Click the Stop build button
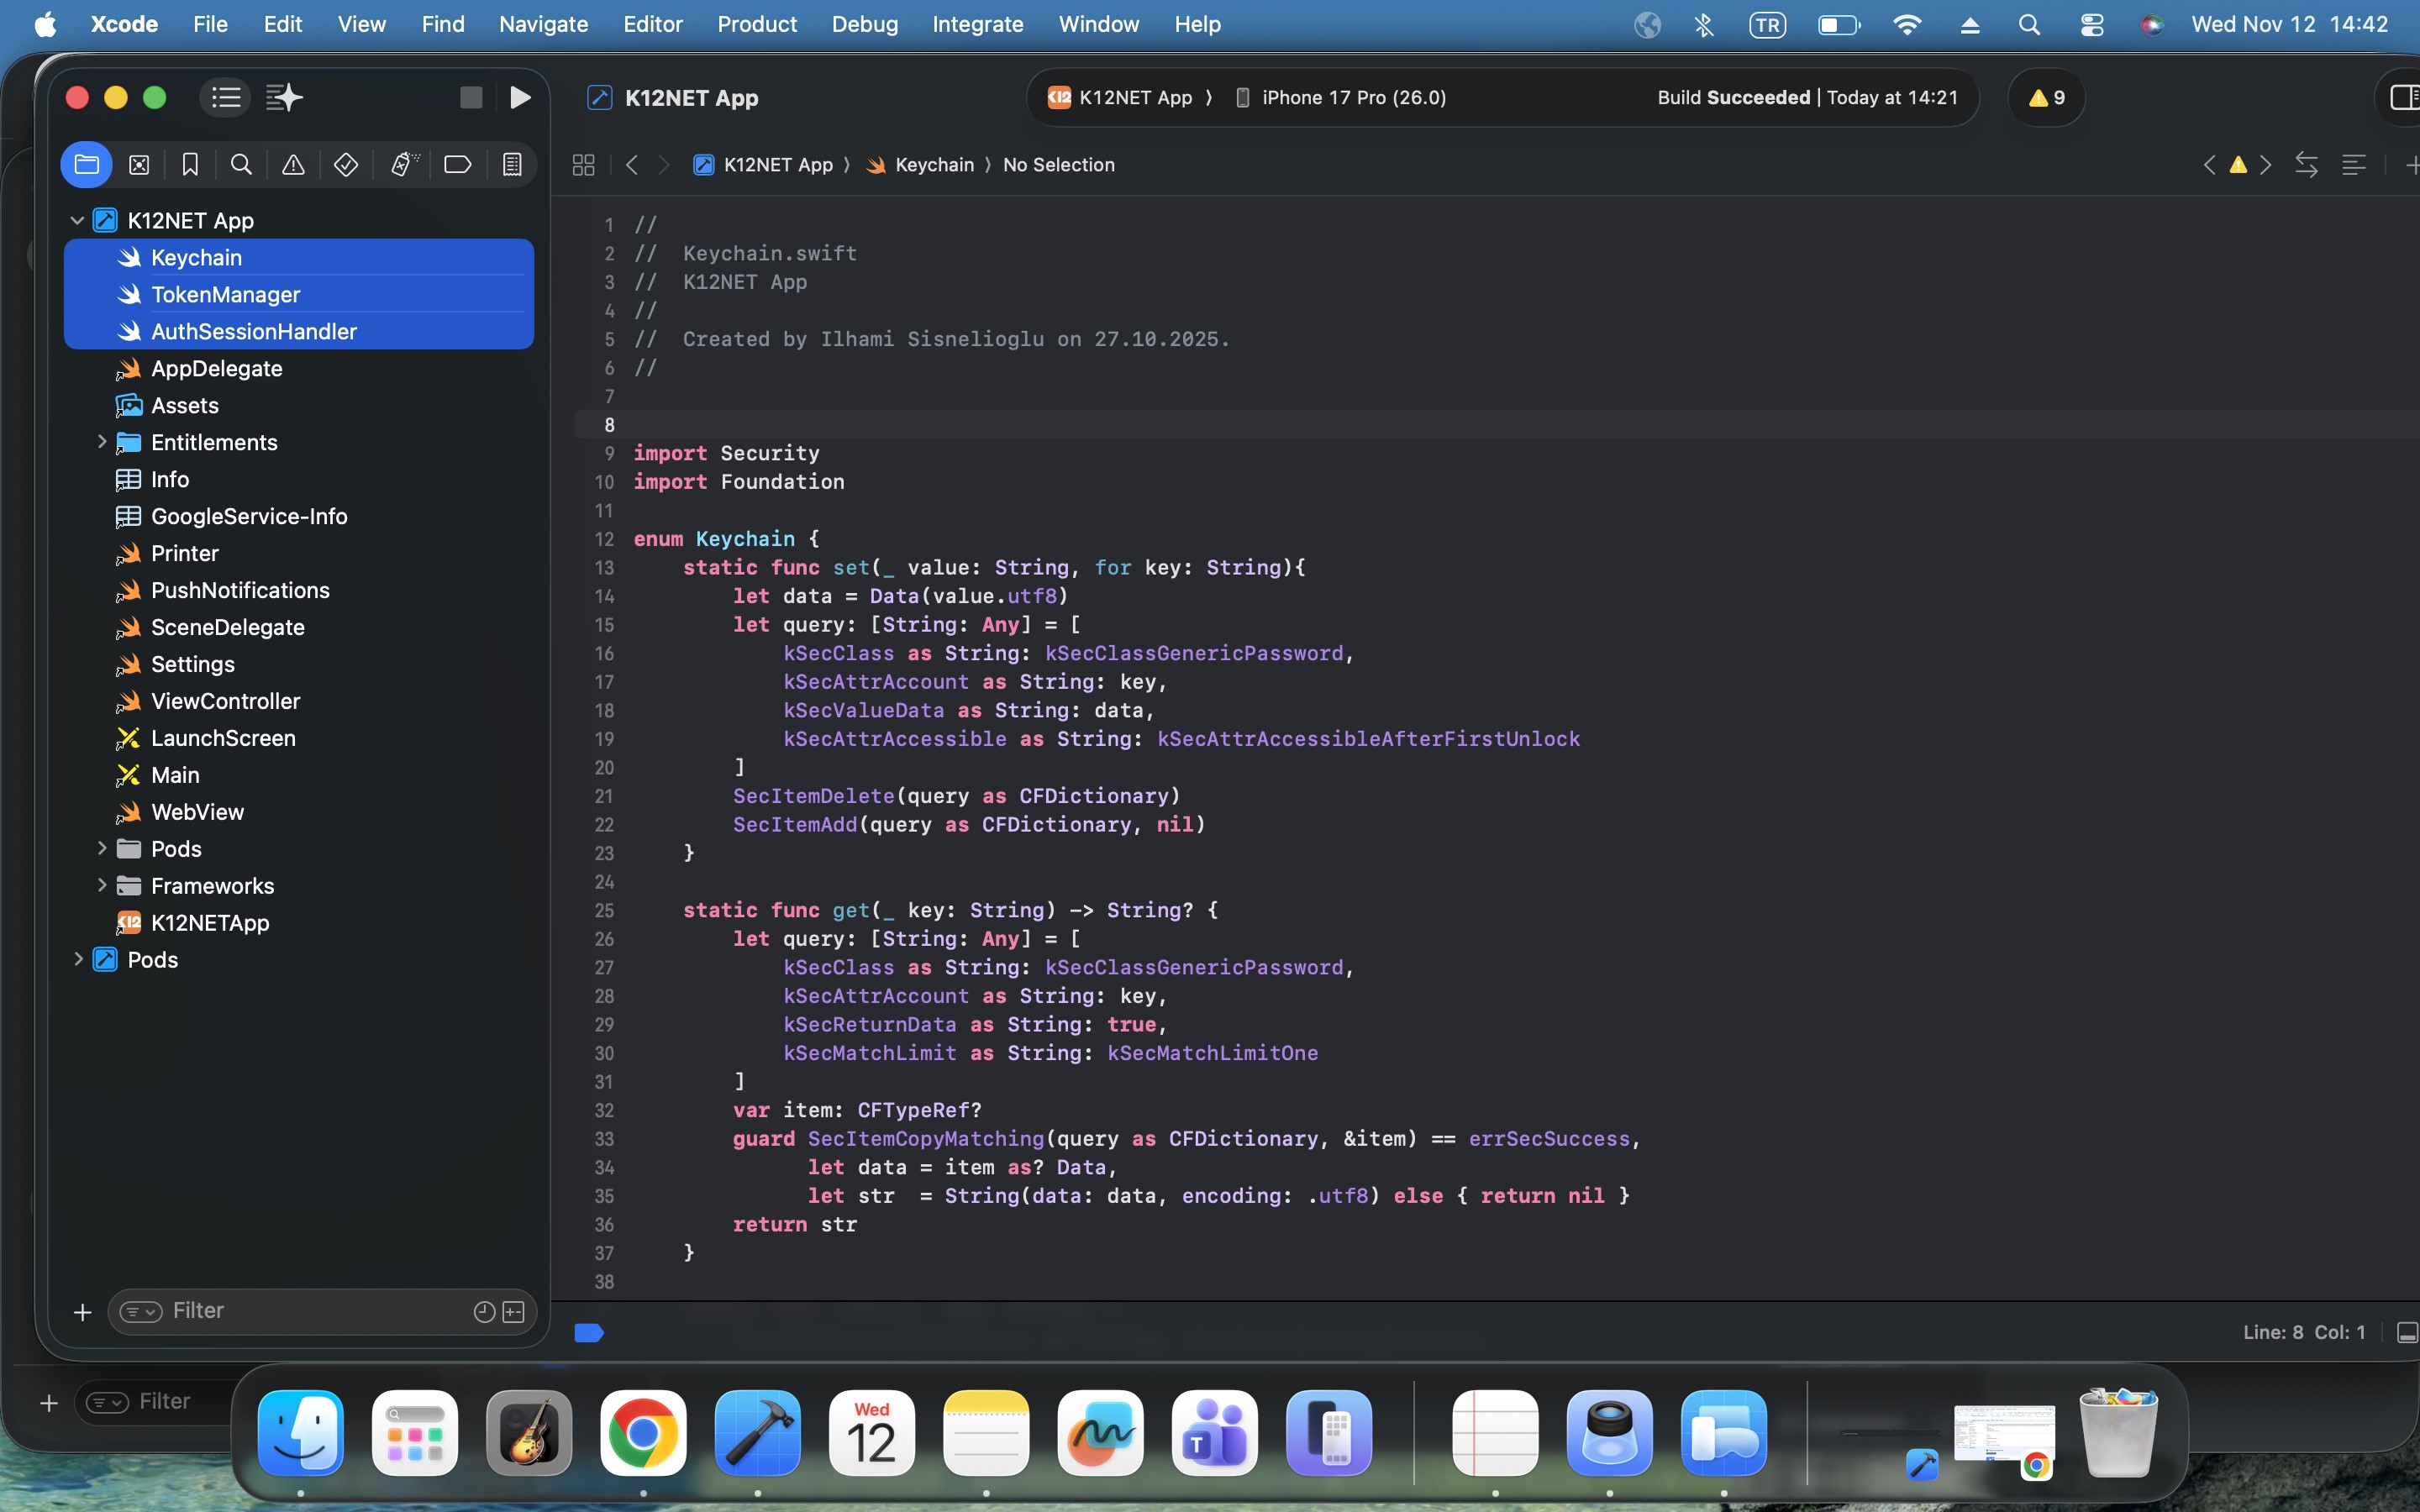 click(471, 97)
